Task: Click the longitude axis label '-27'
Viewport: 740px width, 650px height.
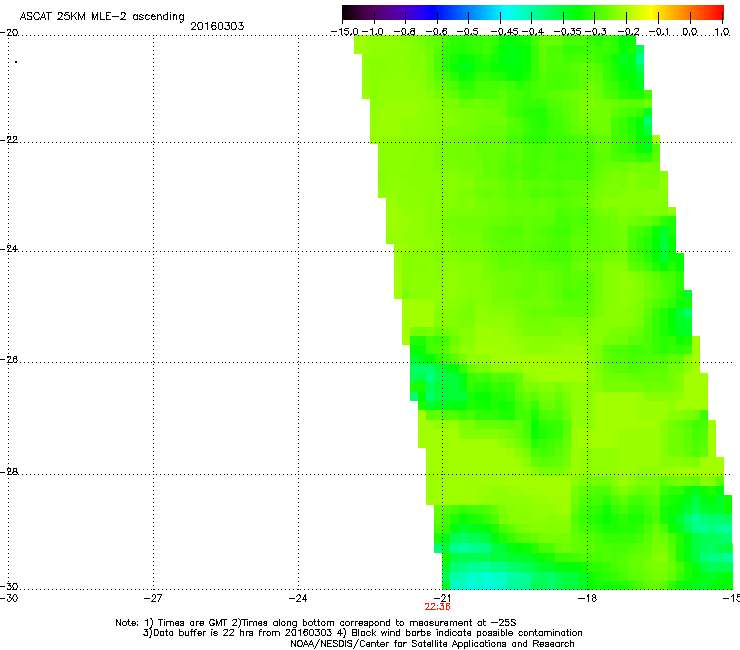Action: pos(153,598)
